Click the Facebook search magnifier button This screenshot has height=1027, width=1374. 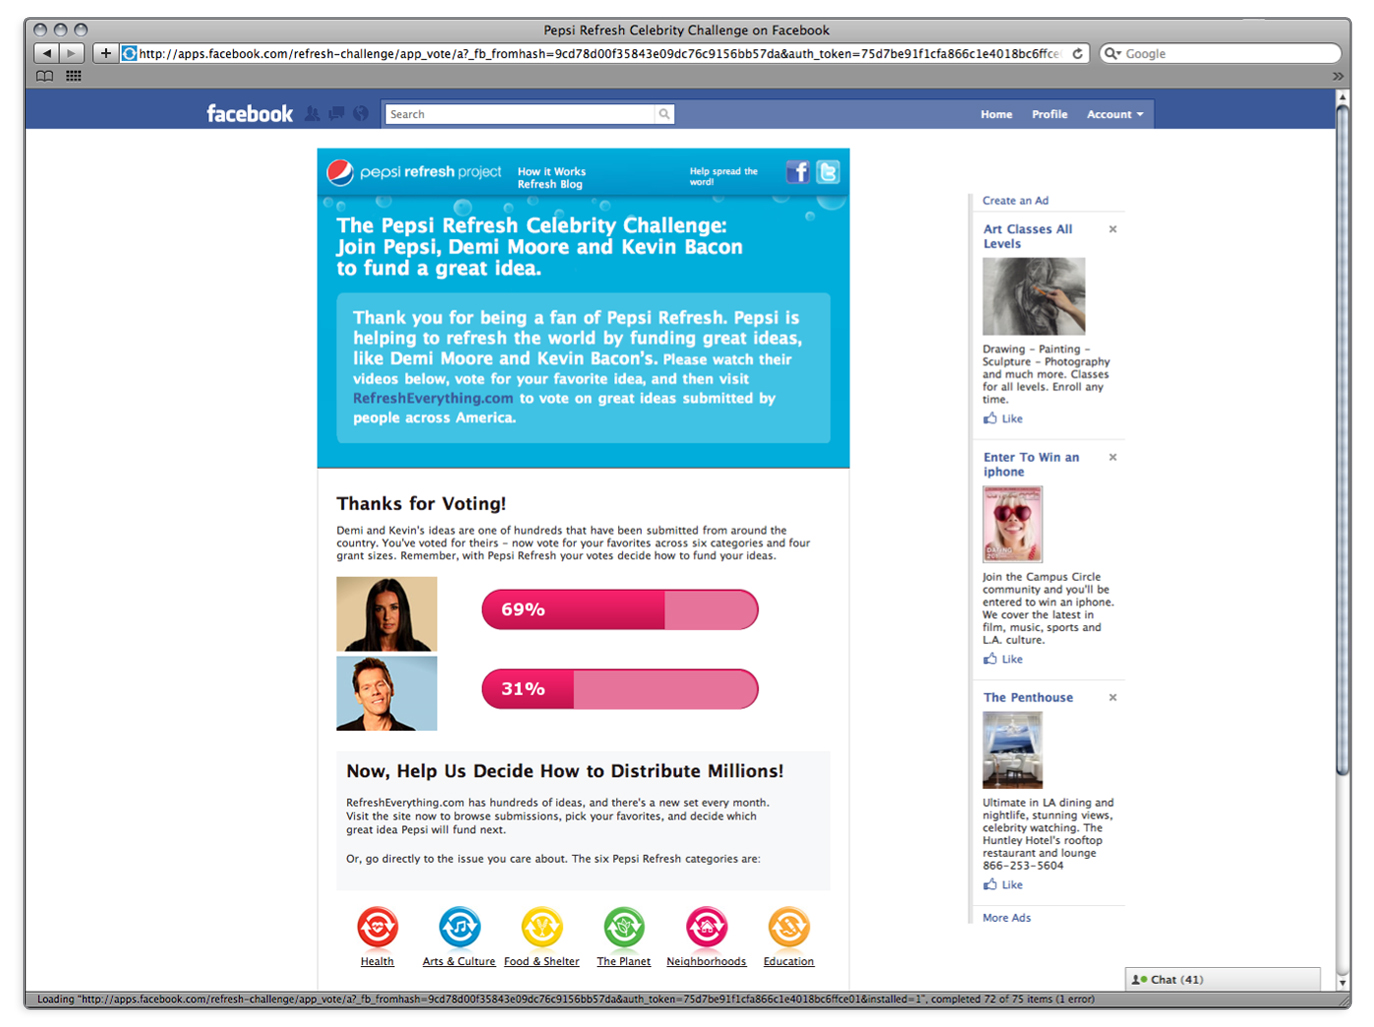click(x=664, y=114)
